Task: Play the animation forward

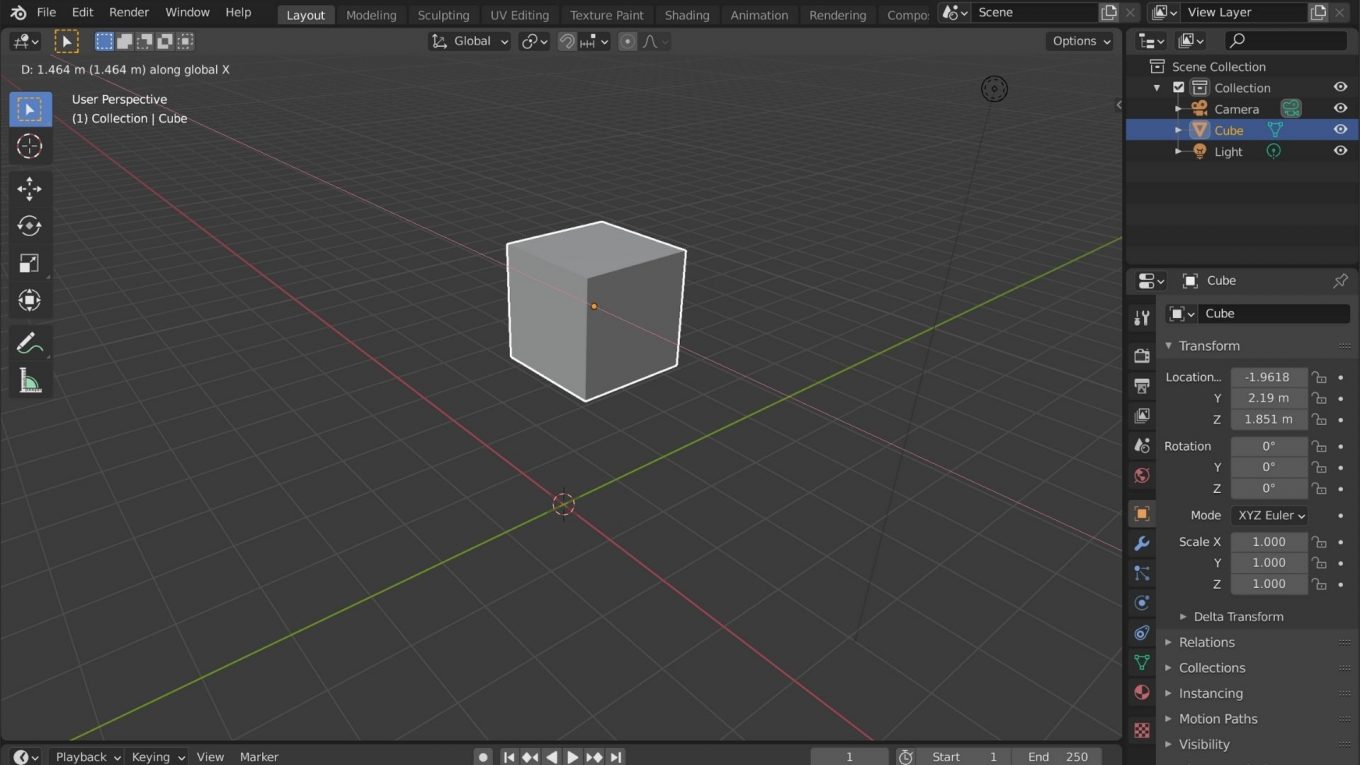Action: click(x=573, y=757)
